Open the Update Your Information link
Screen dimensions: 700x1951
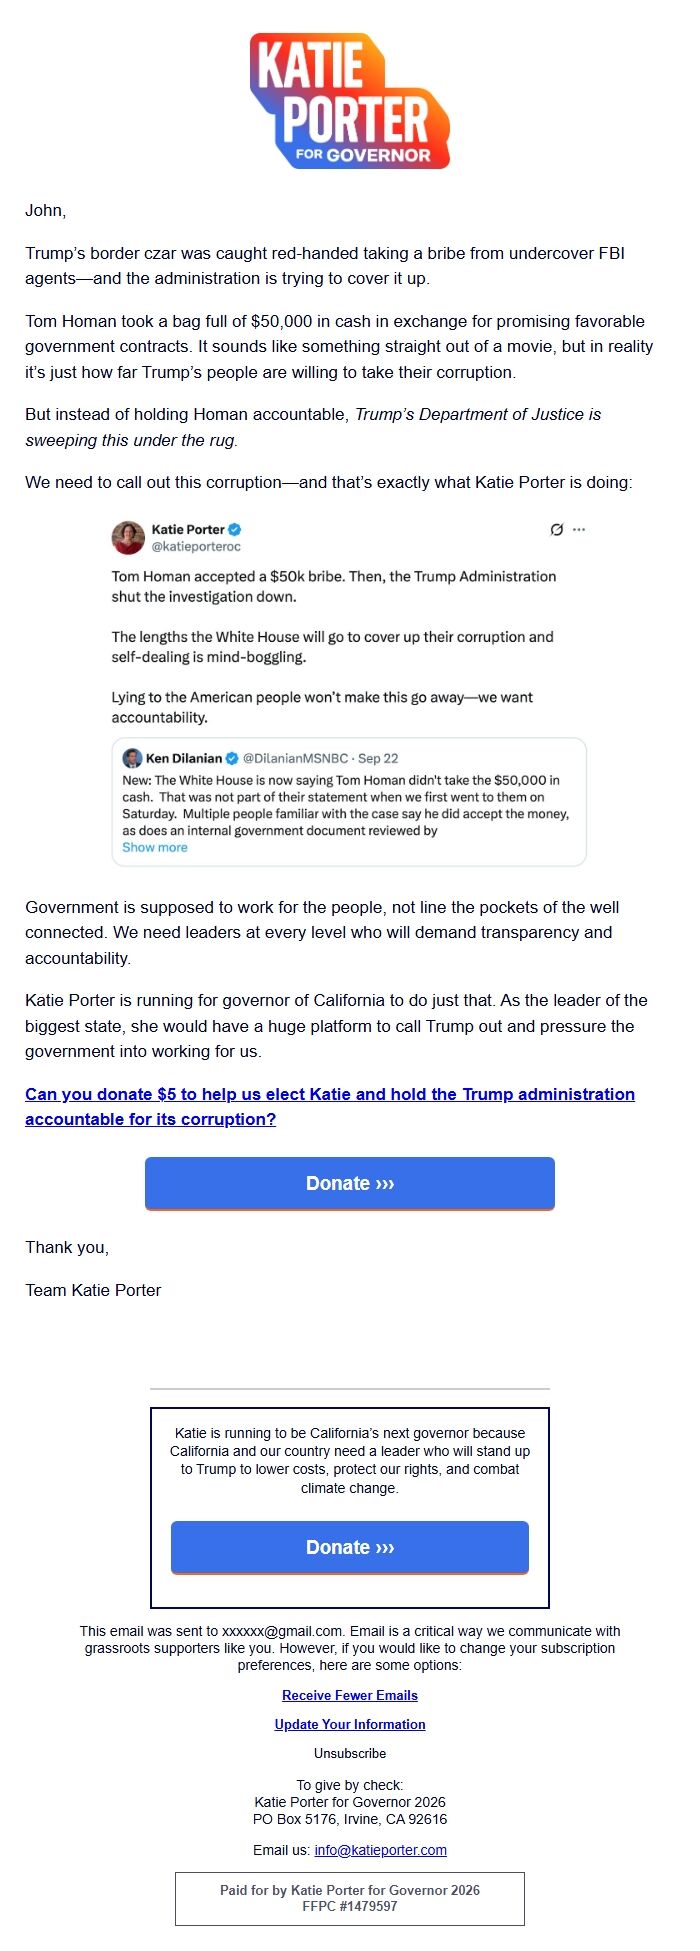(x=350, y=1724)
